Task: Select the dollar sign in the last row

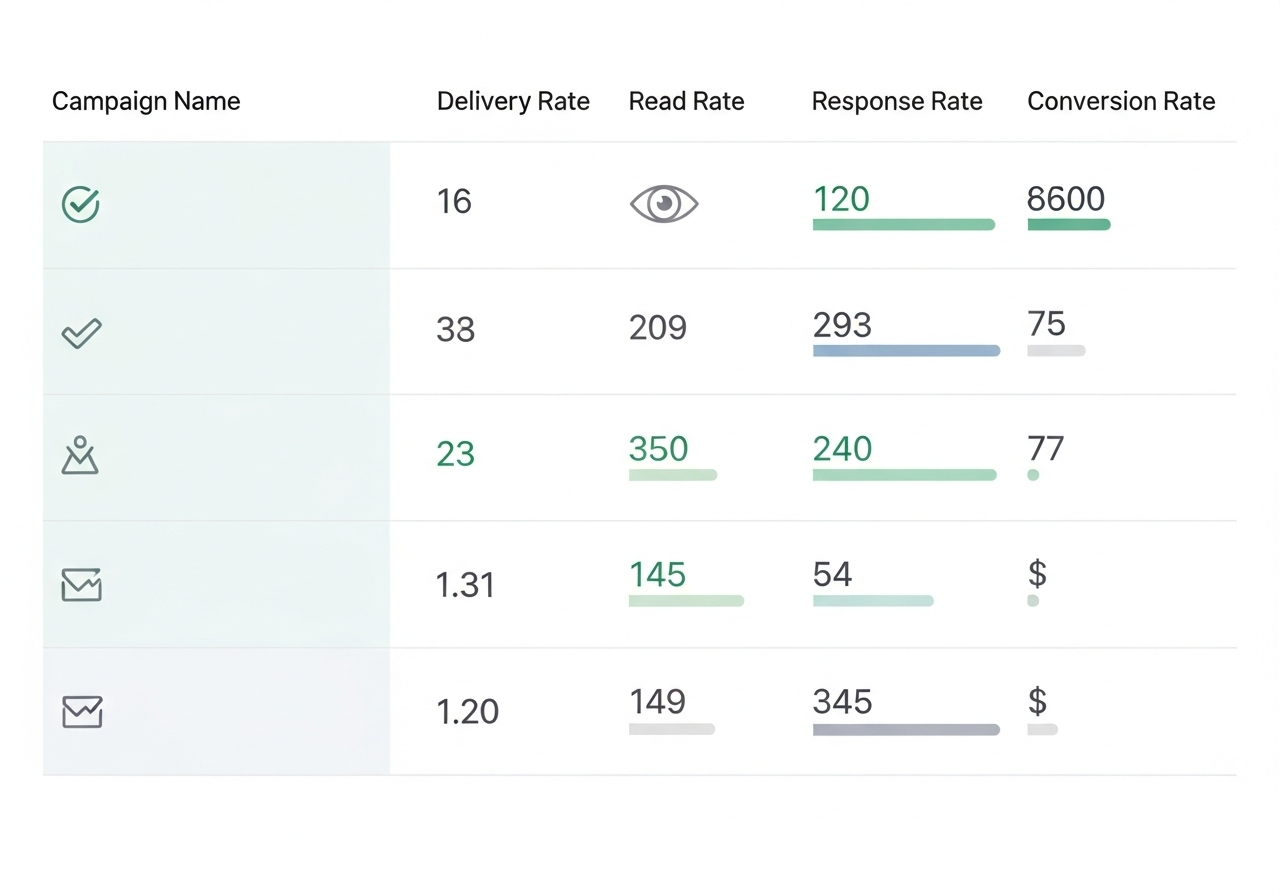Action: tap(1038, 703)
